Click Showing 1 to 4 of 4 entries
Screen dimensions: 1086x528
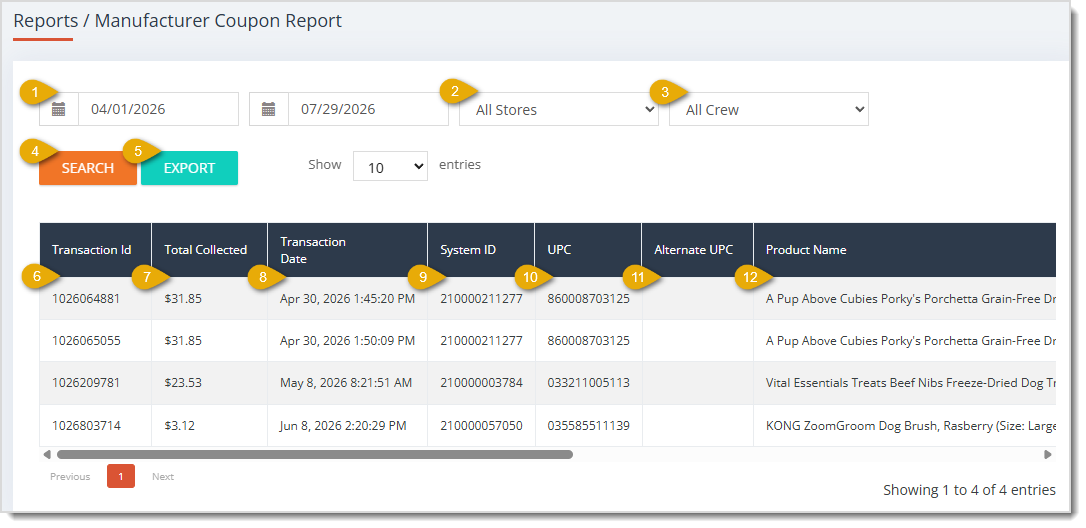pos(969,490)
